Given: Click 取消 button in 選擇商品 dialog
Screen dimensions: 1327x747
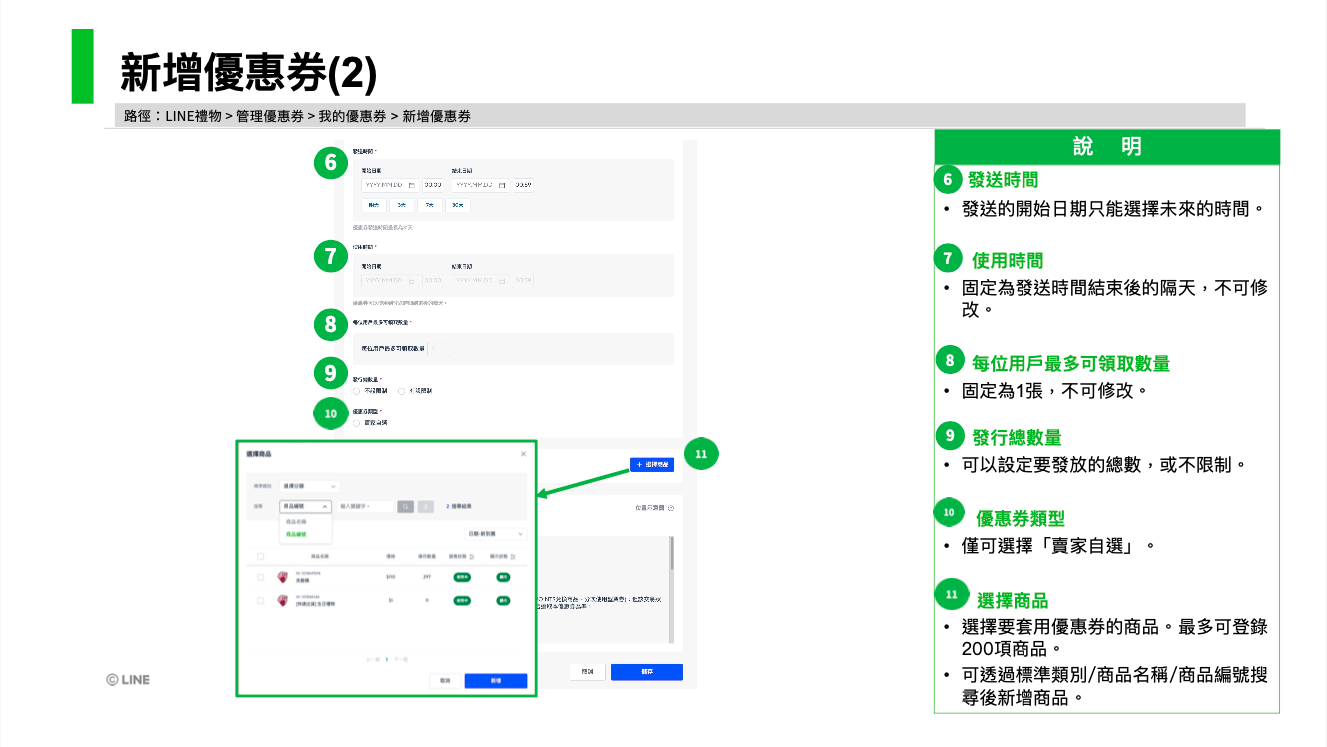Looking at the screenshot, I should [445, 680].
